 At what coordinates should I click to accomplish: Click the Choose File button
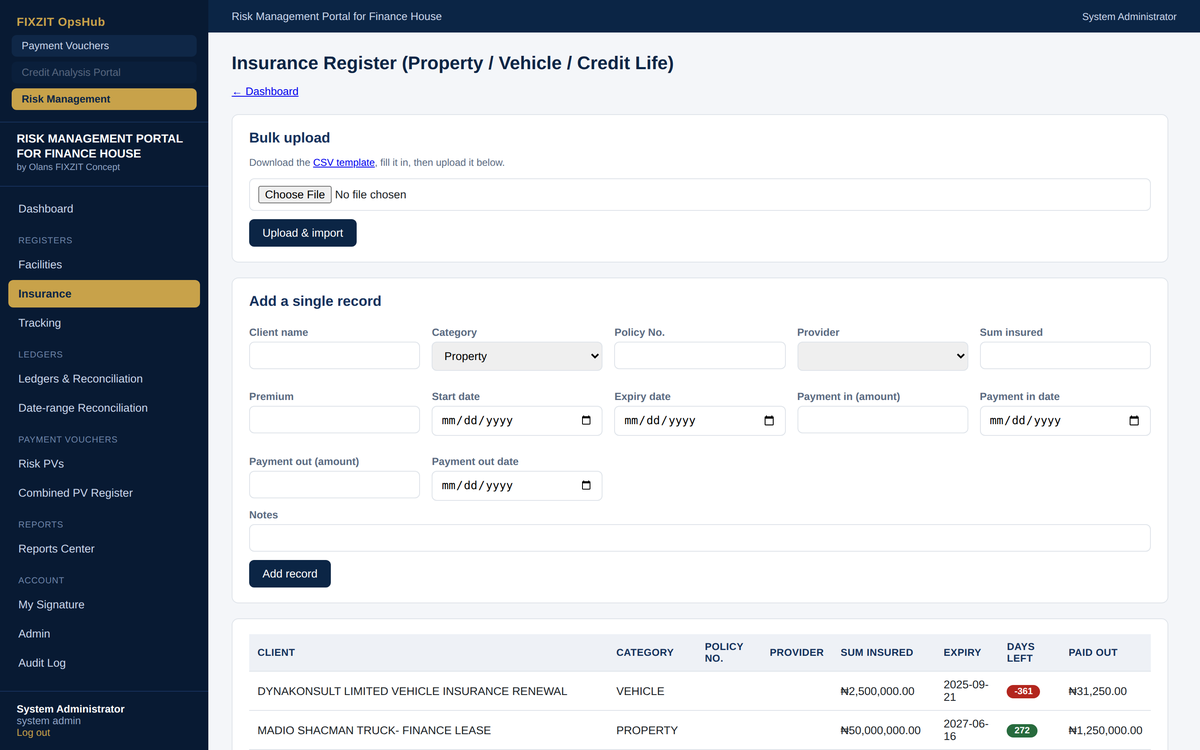[x=294, y=195]
